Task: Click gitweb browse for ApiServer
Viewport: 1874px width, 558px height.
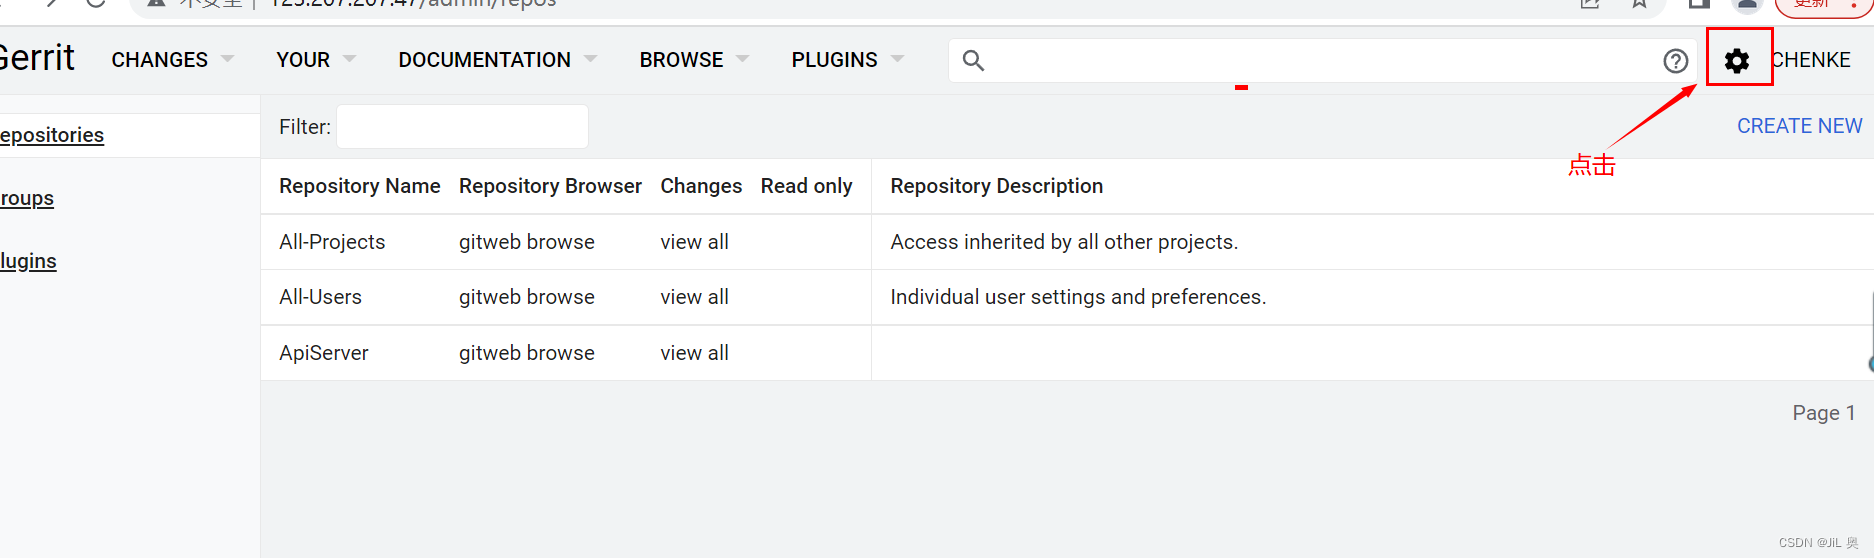Action: [526, 353]
